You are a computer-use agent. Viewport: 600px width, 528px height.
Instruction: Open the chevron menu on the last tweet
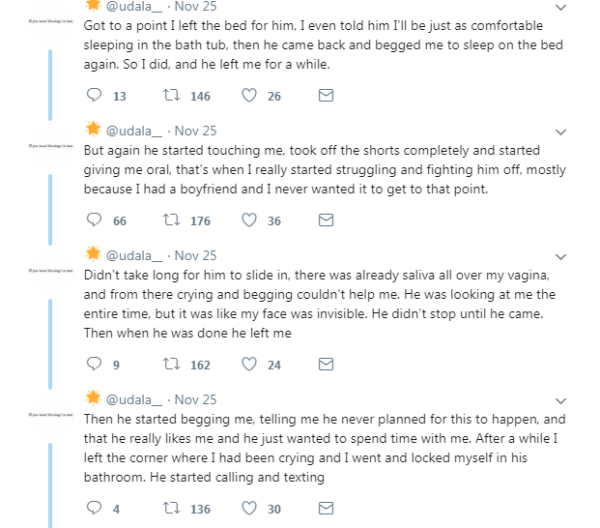561,401
